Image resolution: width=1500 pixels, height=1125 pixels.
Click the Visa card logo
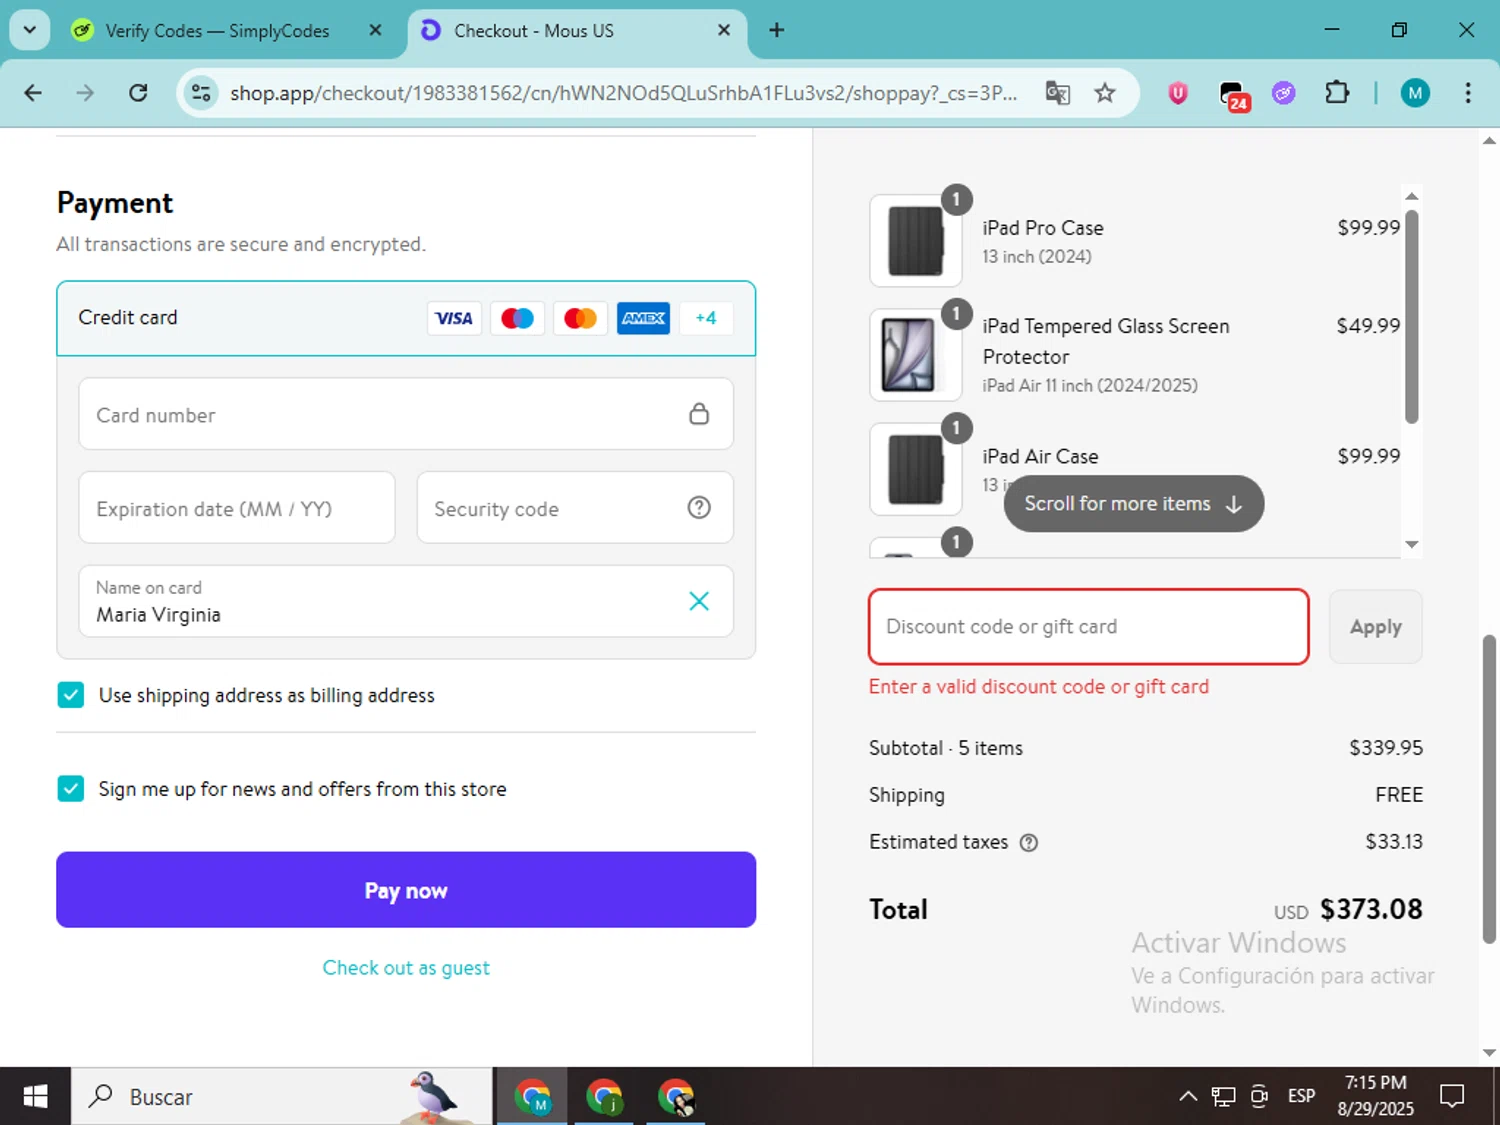454,318
